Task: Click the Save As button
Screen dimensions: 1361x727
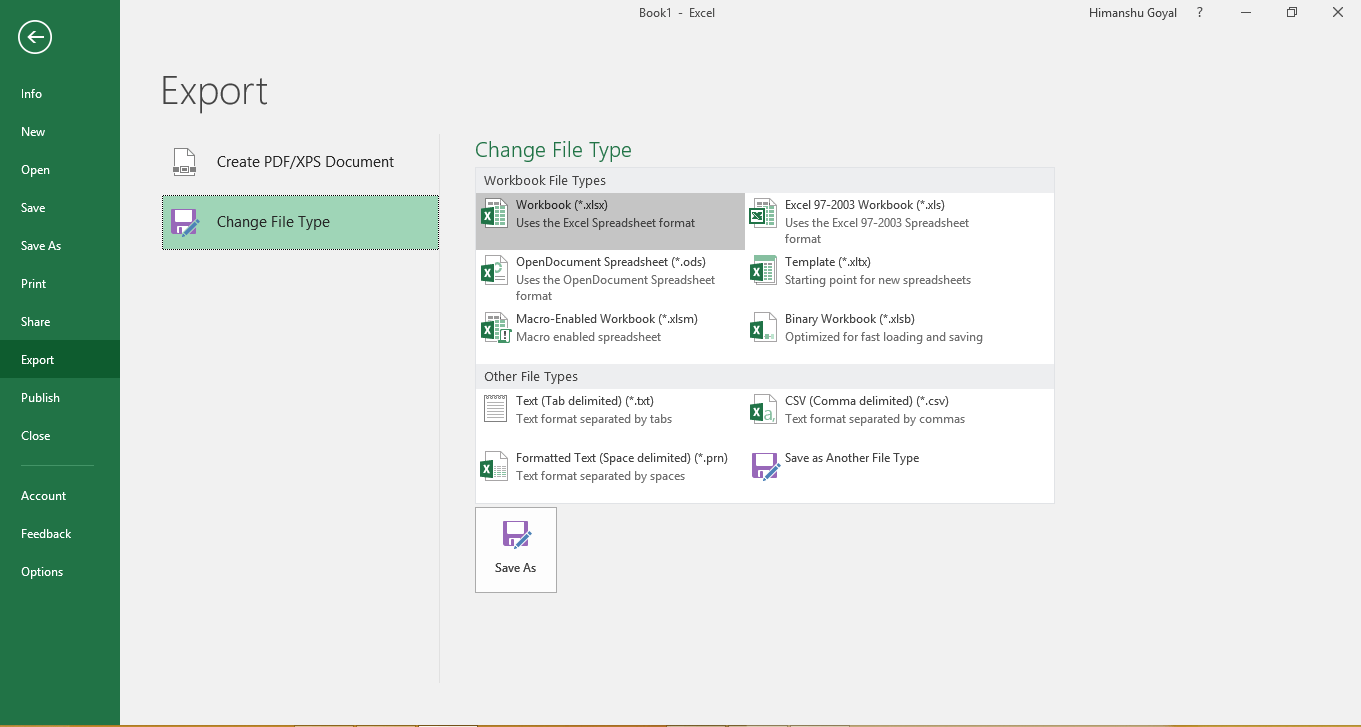Action: click(515, 548)
